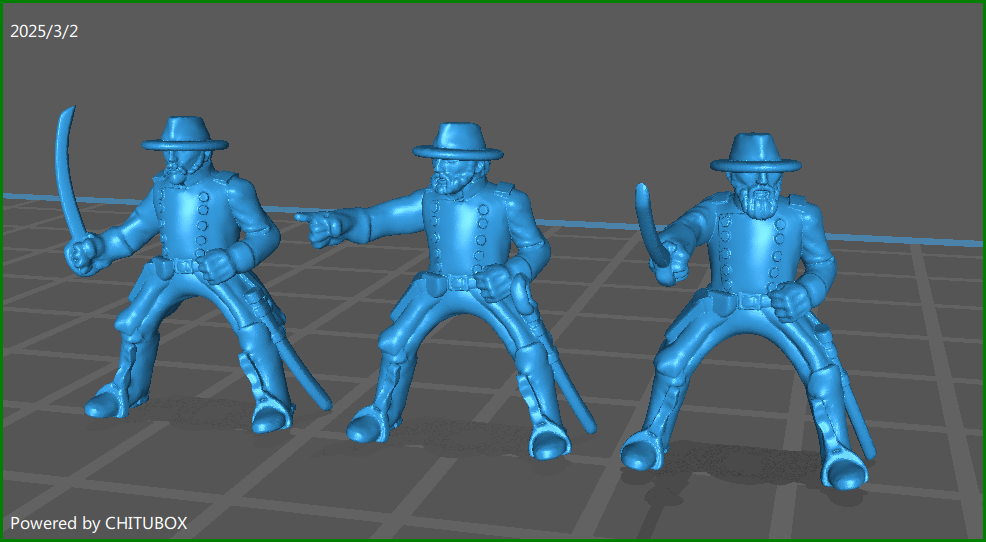This screenshot has height=542, width=986.
Task: Click the 2025/3/2 date label
Action: point(44,31)
